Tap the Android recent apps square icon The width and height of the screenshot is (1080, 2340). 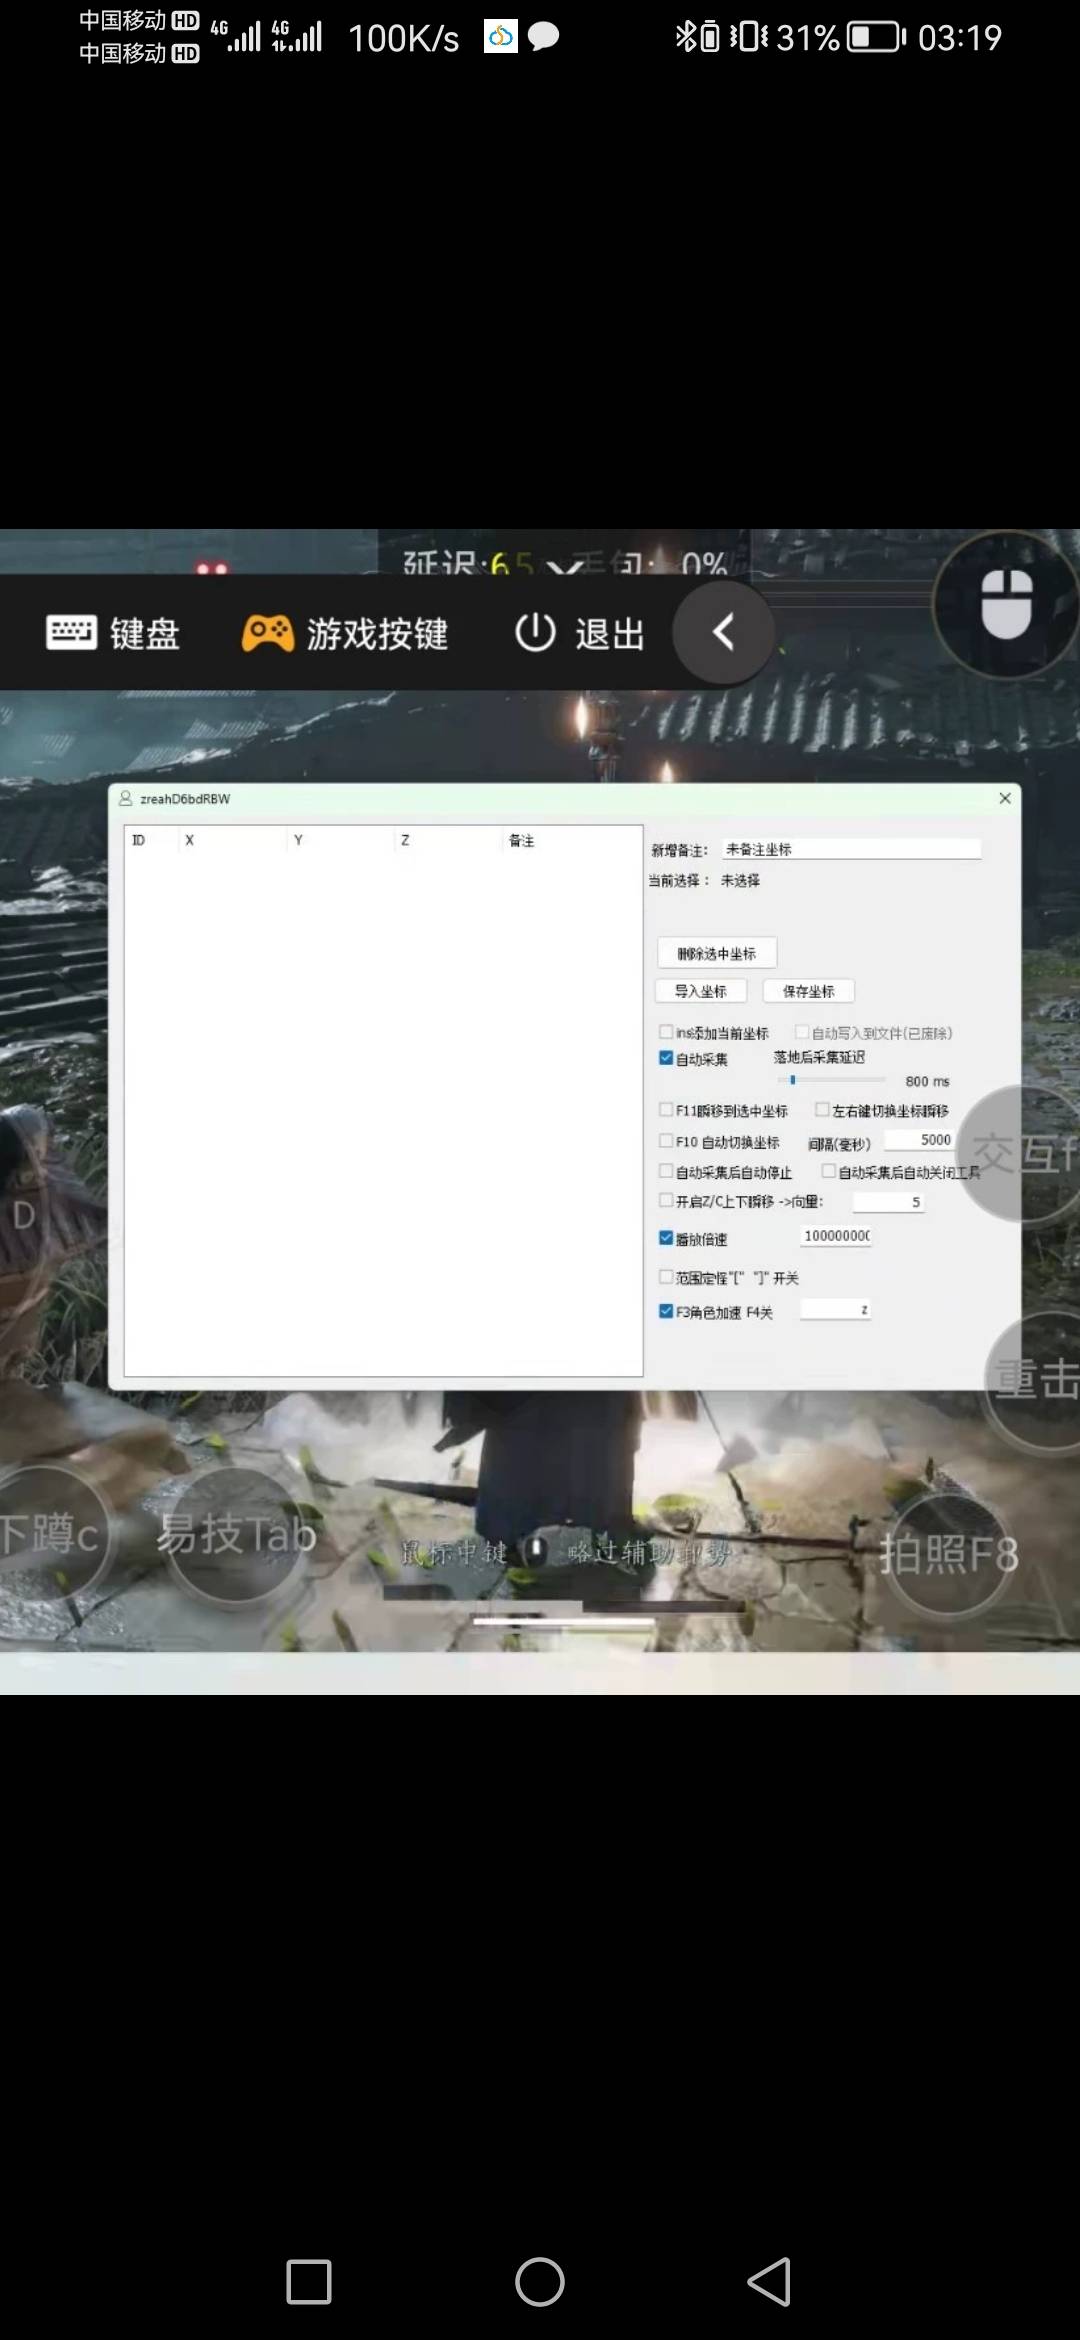point(309,2281)
